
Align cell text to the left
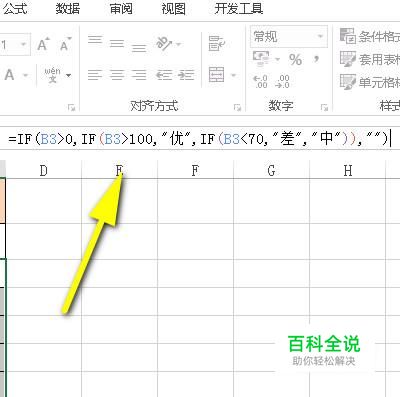tap(95, 75)
